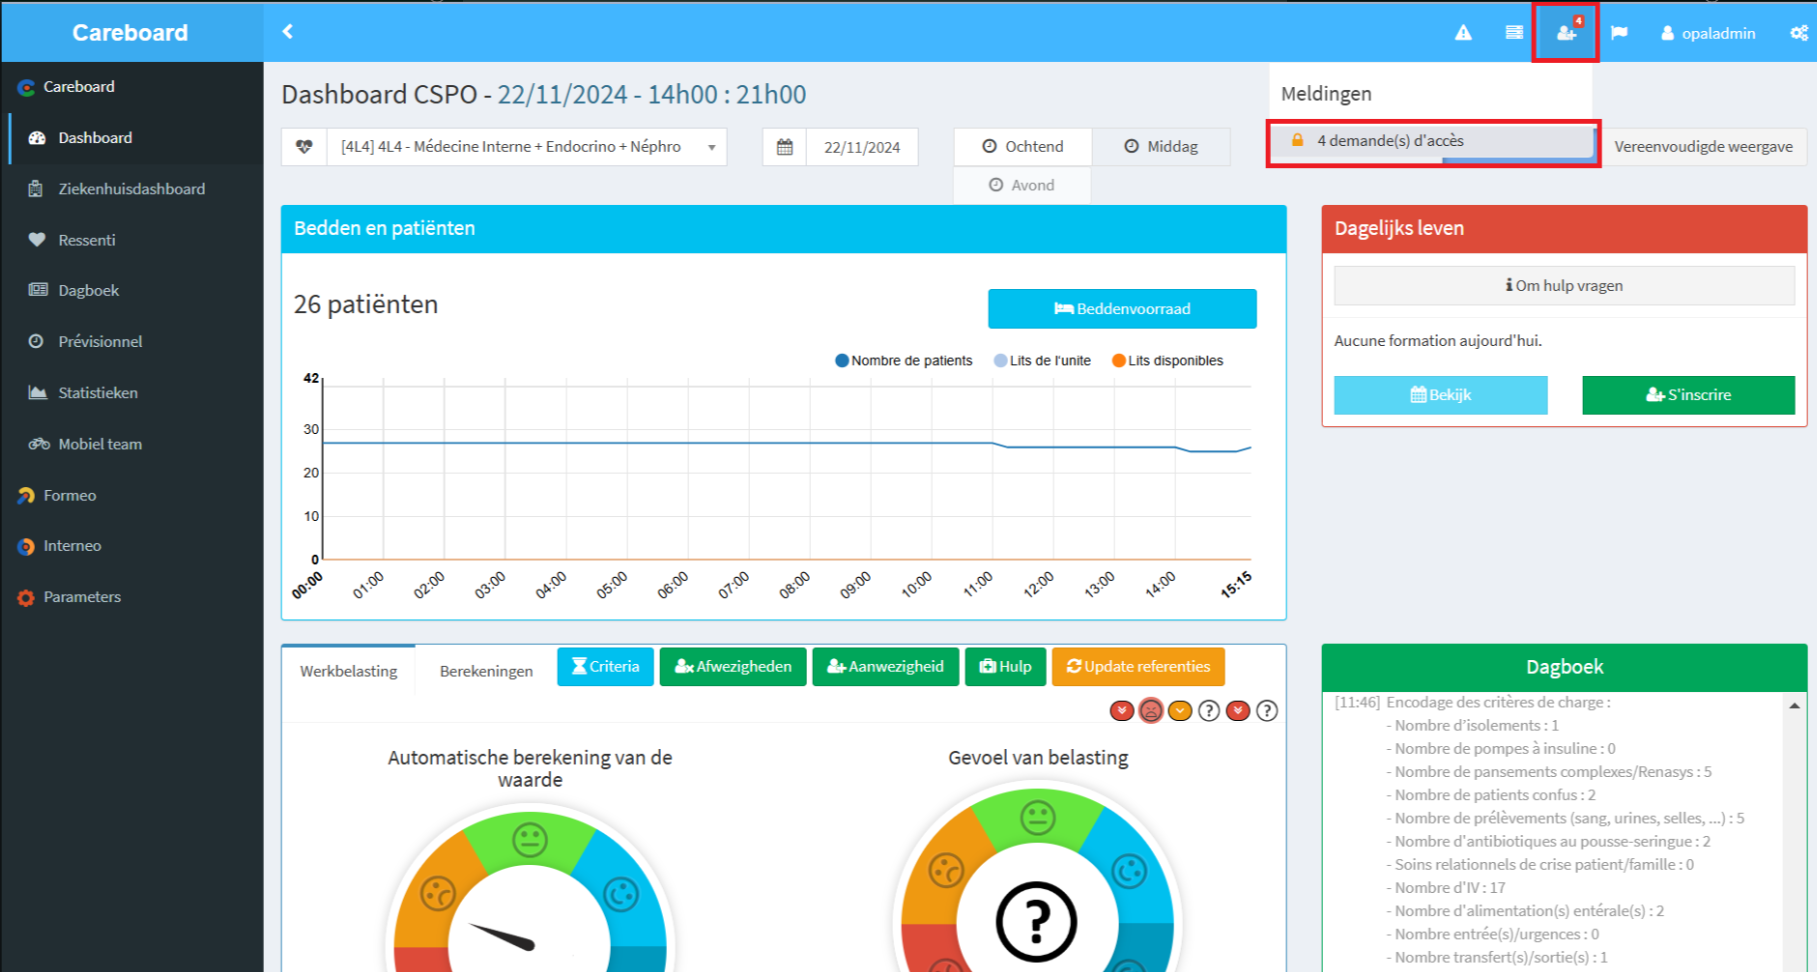This screenshot has height=972, width=1817.
Task: Click the Interneo logo icon
Action: 26,546
